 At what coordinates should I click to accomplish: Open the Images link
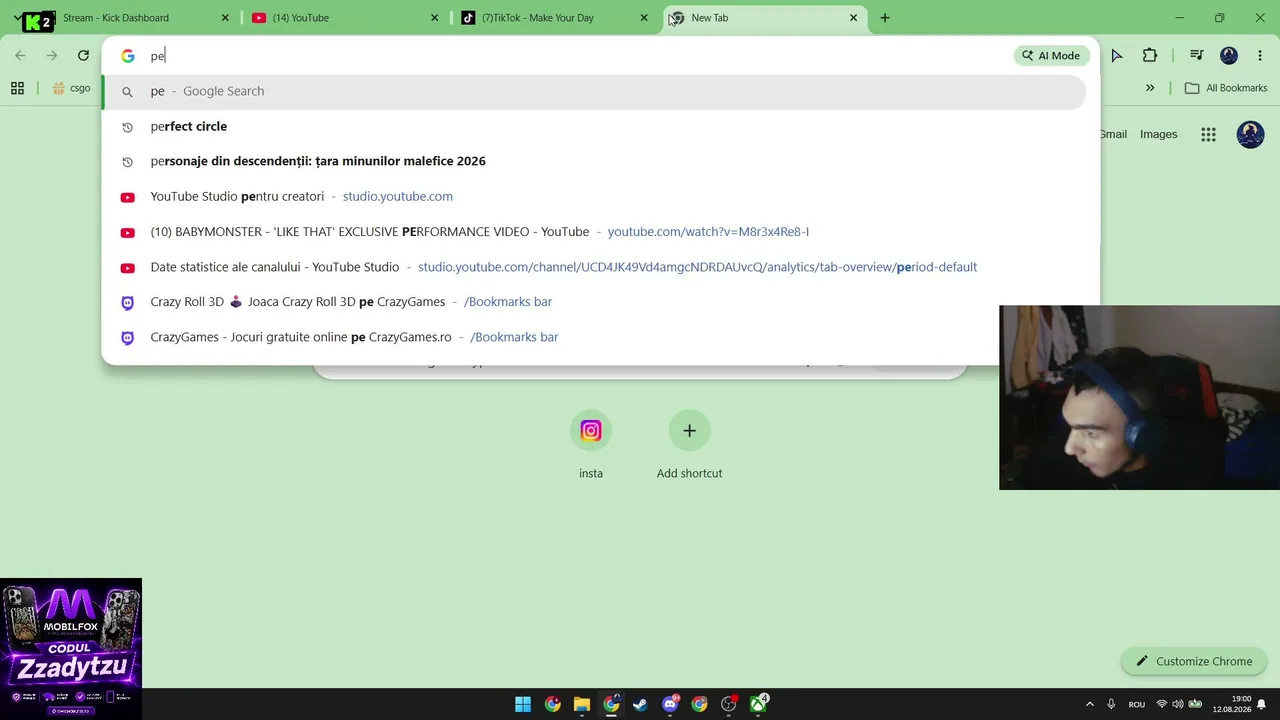[1158, 134]
